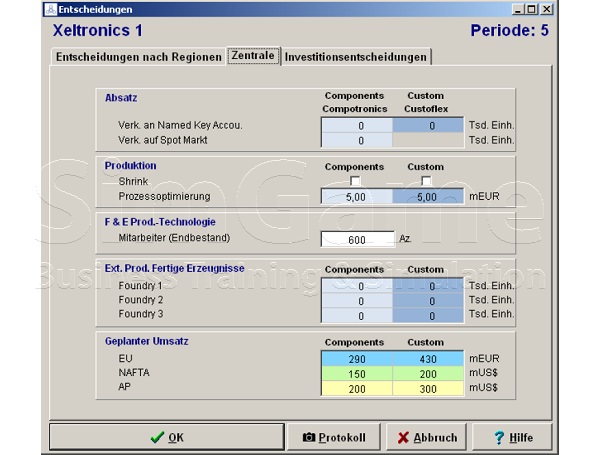Screen dimensions: 600x455
Task: Click the Mitarbeiter (Endbestand) label
Action: 174,238
